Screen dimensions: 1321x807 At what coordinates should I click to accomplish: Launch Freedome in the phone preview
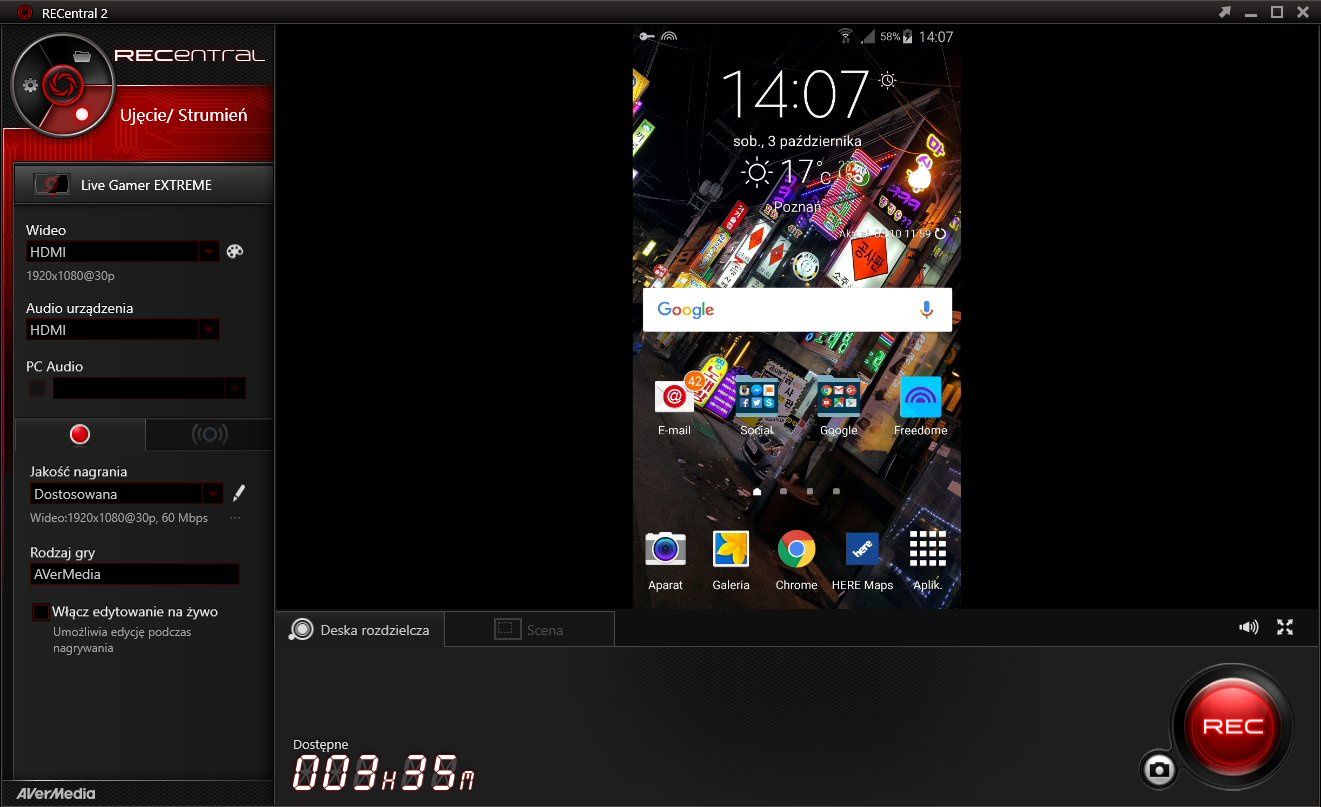pyautogui.click(x=920, y=405)
